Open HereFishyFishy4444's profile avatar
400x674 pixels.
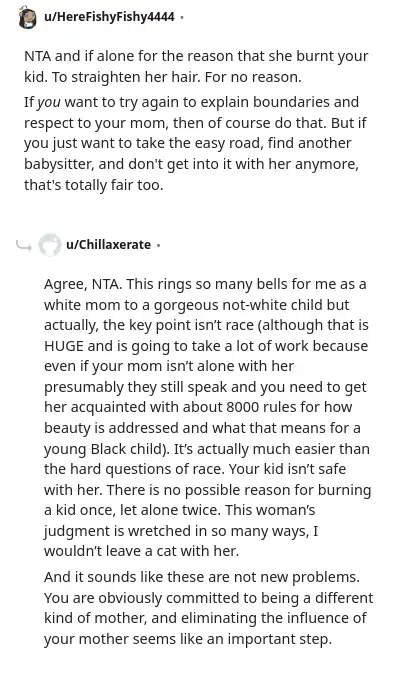point(27,17)
